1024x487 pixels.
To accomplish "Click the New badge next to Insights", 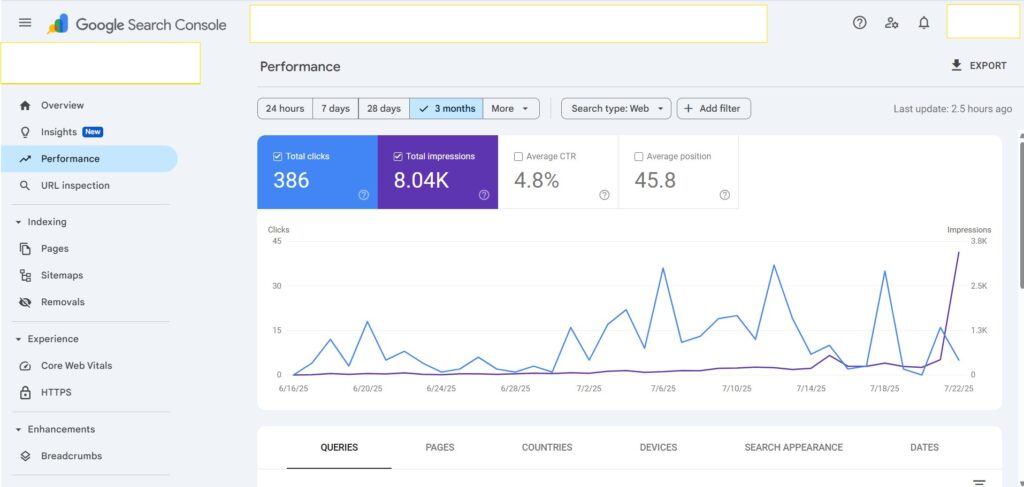I will point(93,132).
